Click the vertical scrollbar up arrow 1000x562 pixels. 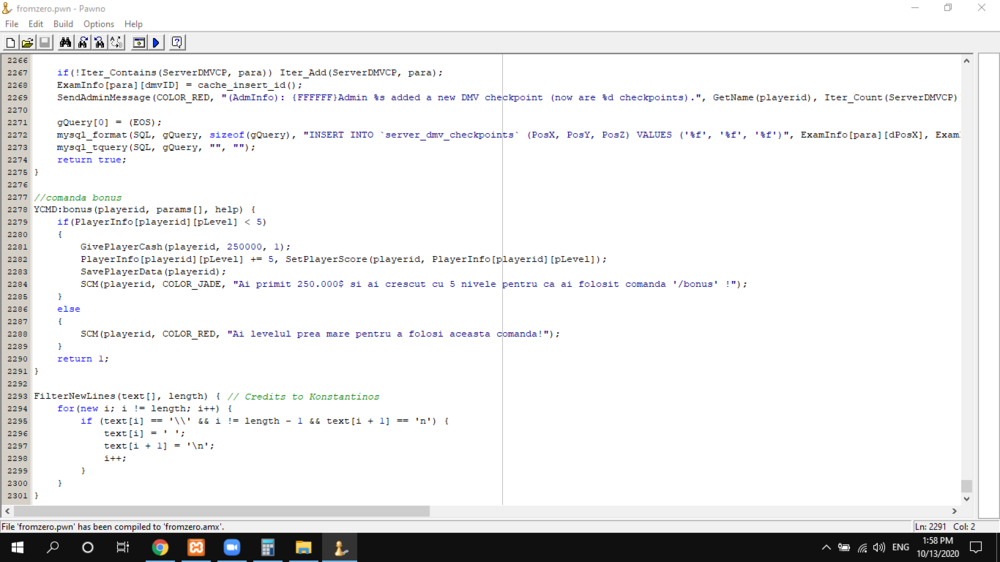click(x=967, y=61)
